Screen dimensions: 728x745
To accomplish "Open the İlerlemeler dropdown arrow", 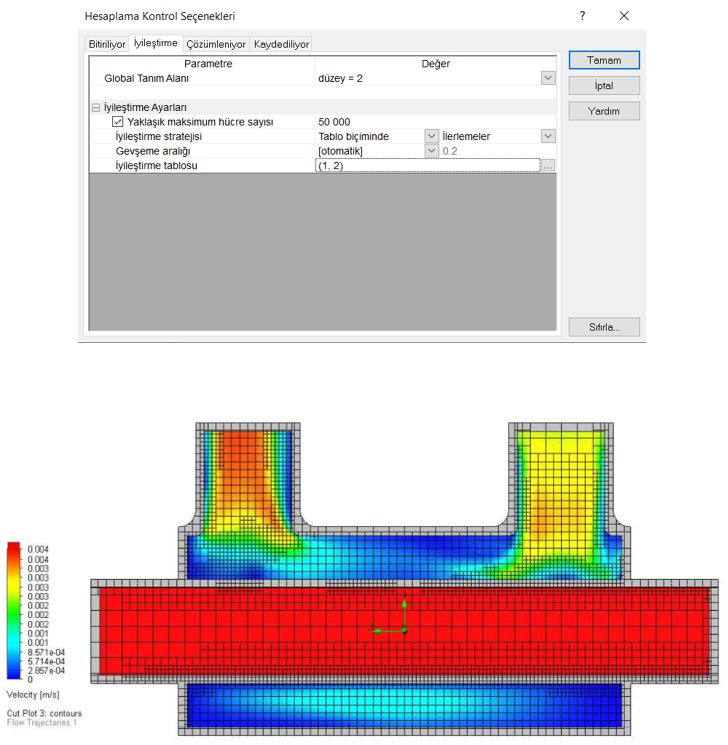I will pyautogui.click(x=547, y=136).
